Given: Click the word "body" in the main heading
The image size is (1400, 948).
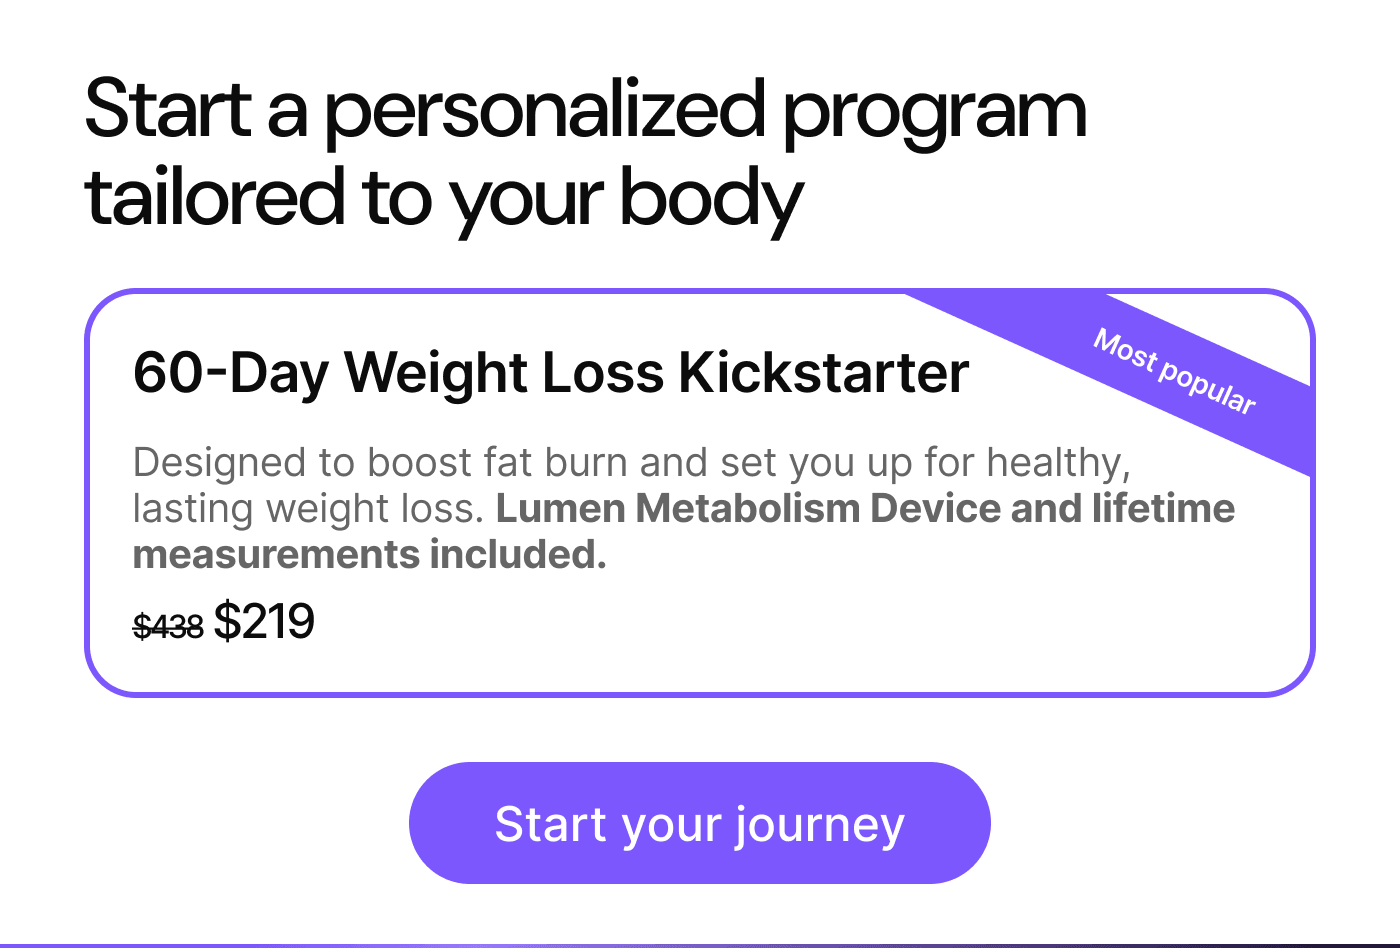Looking at the screenshot, I should [711, 197].
